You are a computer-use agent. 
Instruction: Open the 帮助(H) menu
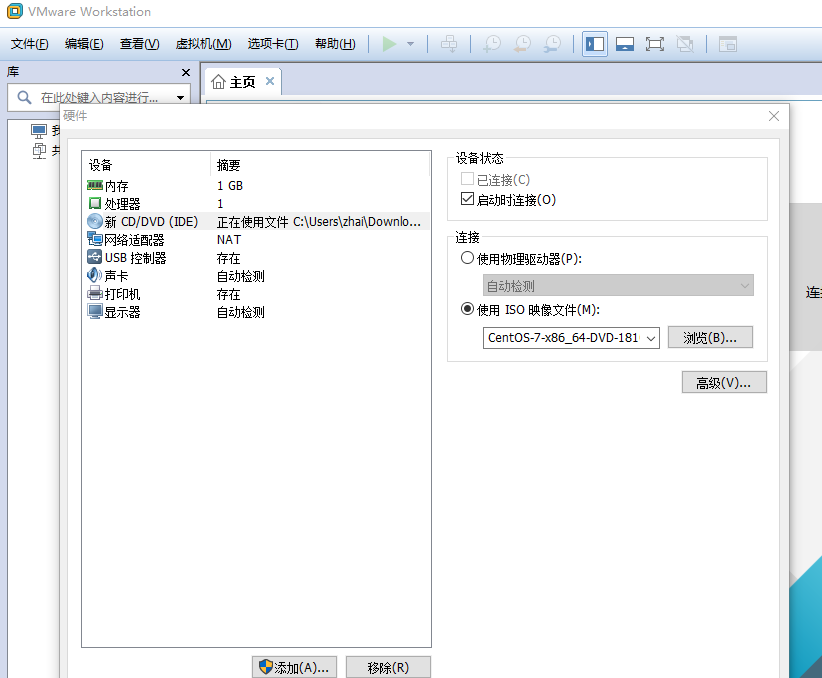pyautogui.click(x=335, y=44)
